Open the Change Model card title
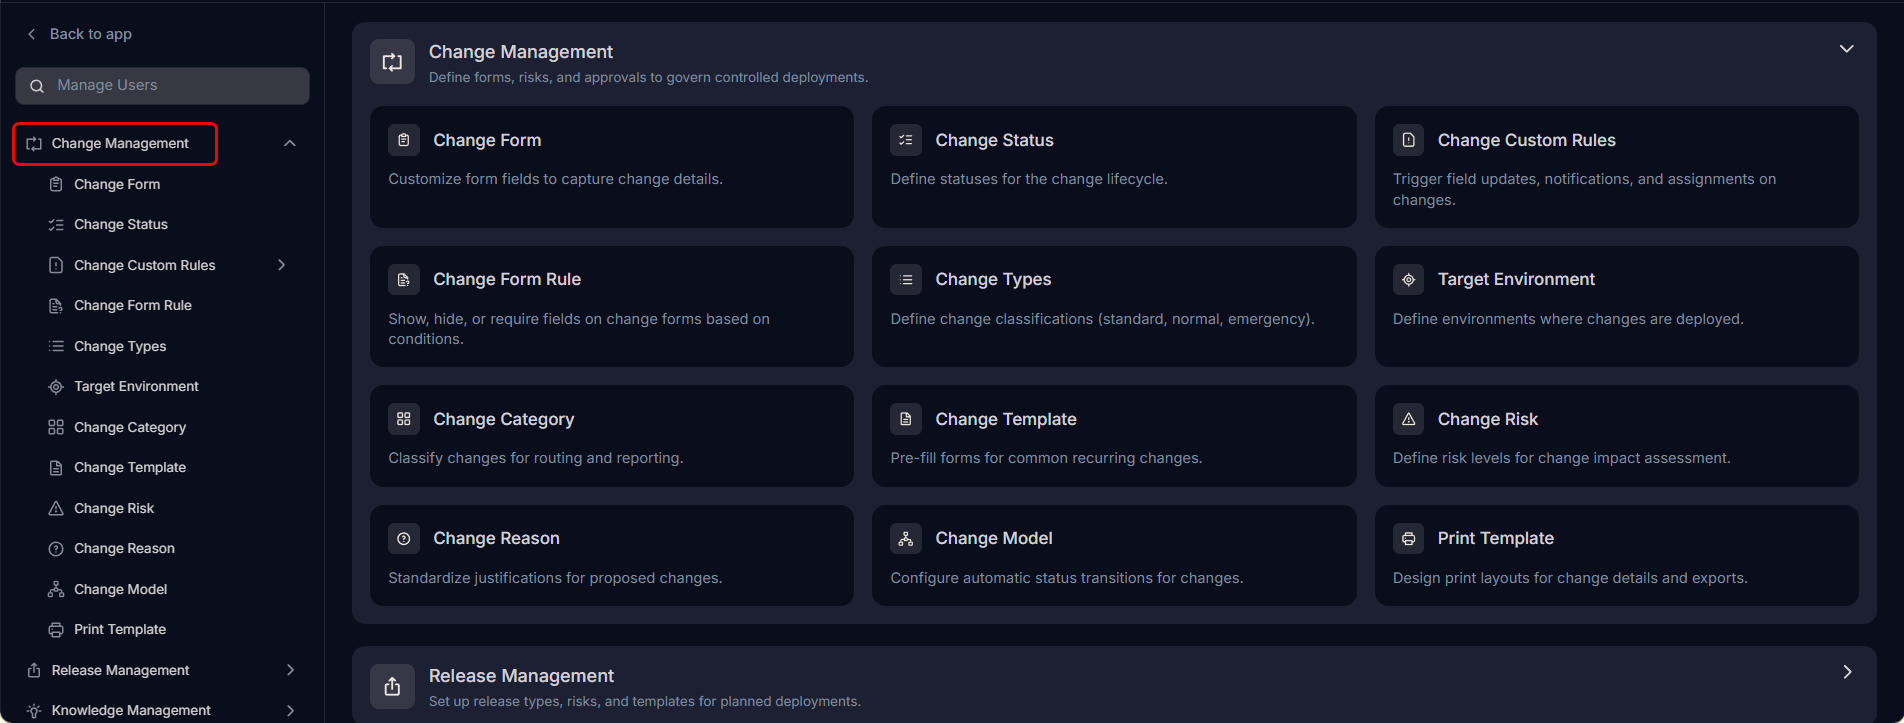Image resolution: width=1904 pixels, height=723 pixels. (x=994, y=539)
